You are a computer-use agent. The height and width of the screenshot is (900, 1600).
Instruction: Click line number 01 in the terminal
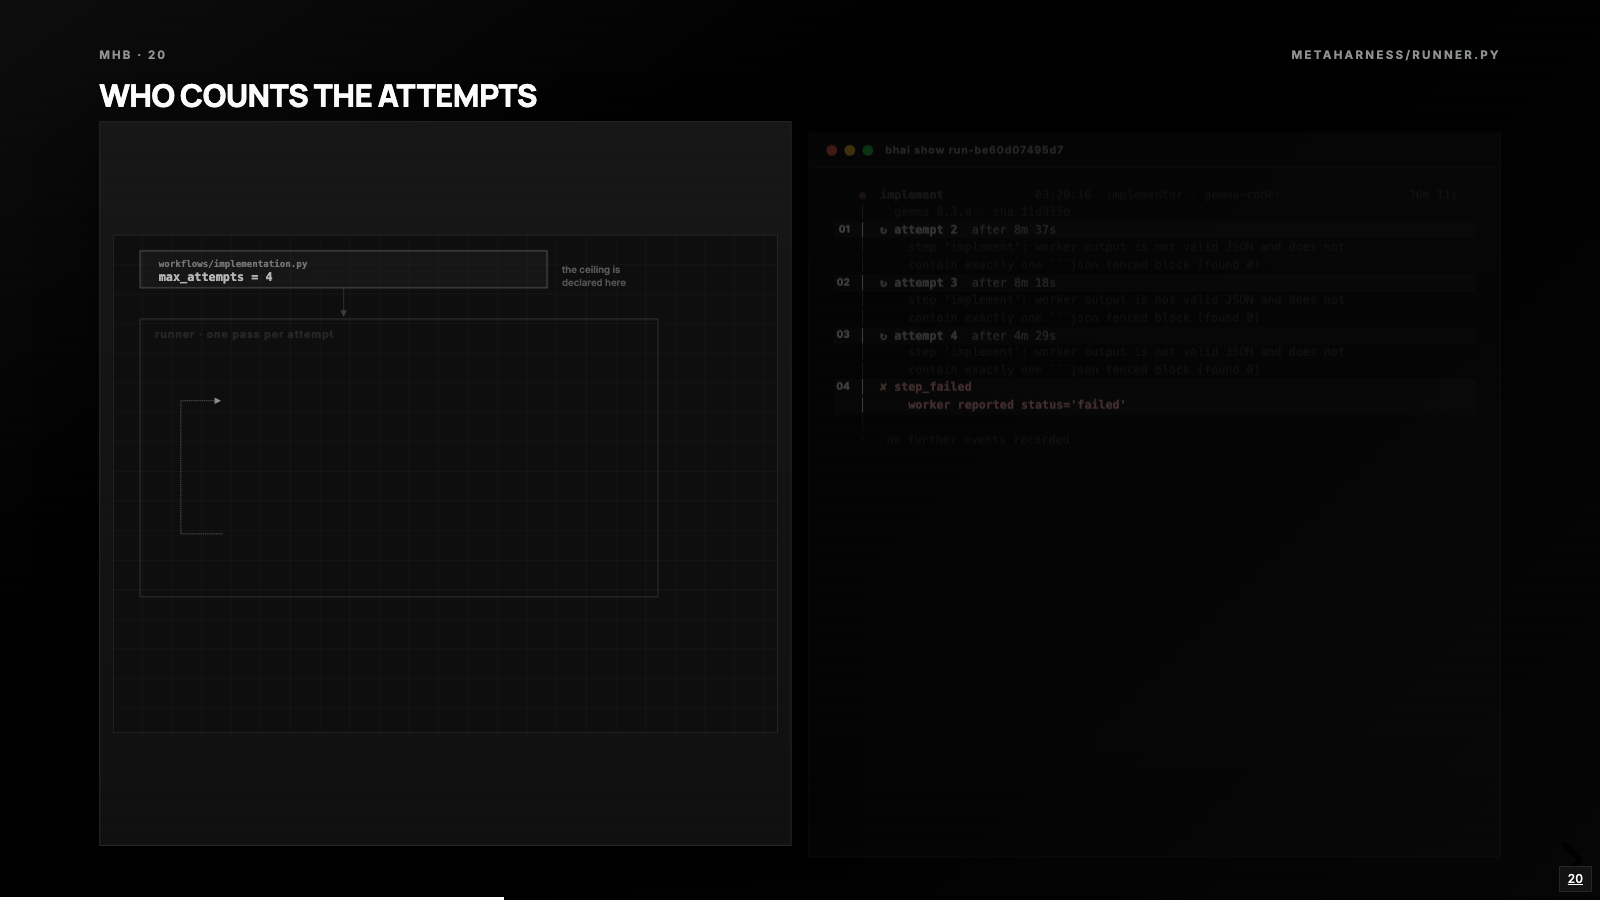coord(844,230)
